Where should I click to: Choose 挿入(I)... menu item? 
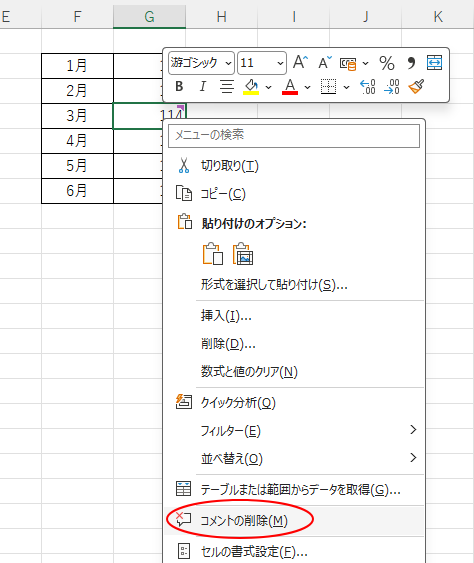coord(294,316)
